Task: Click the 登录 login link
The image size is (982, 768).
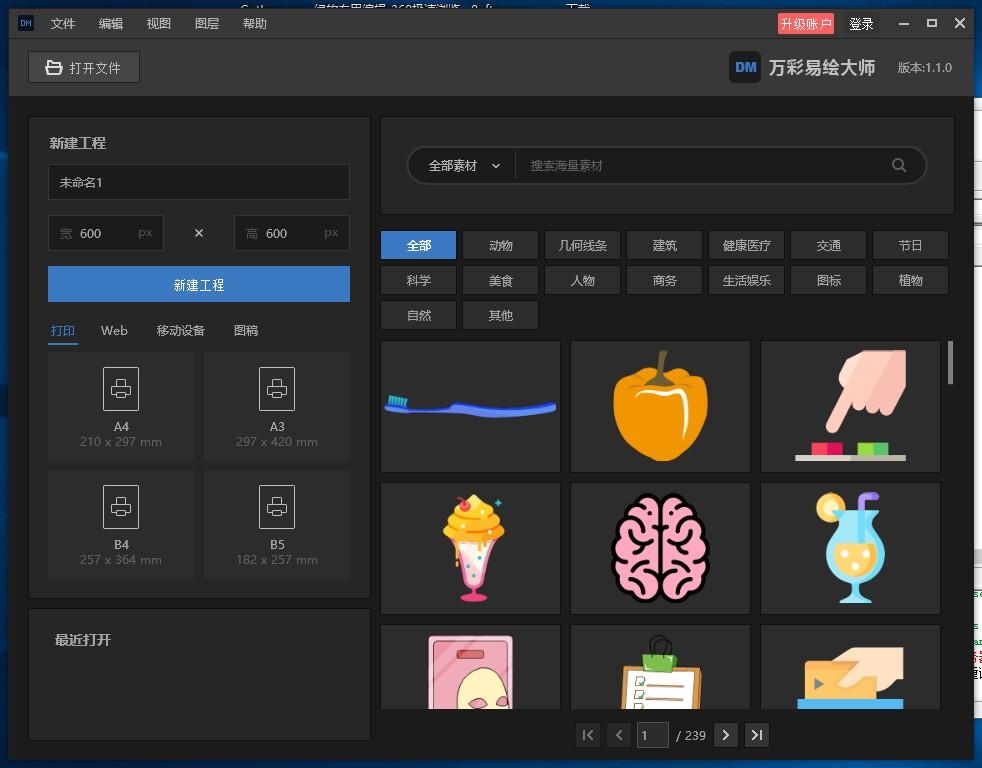Action: coord(861,24)
